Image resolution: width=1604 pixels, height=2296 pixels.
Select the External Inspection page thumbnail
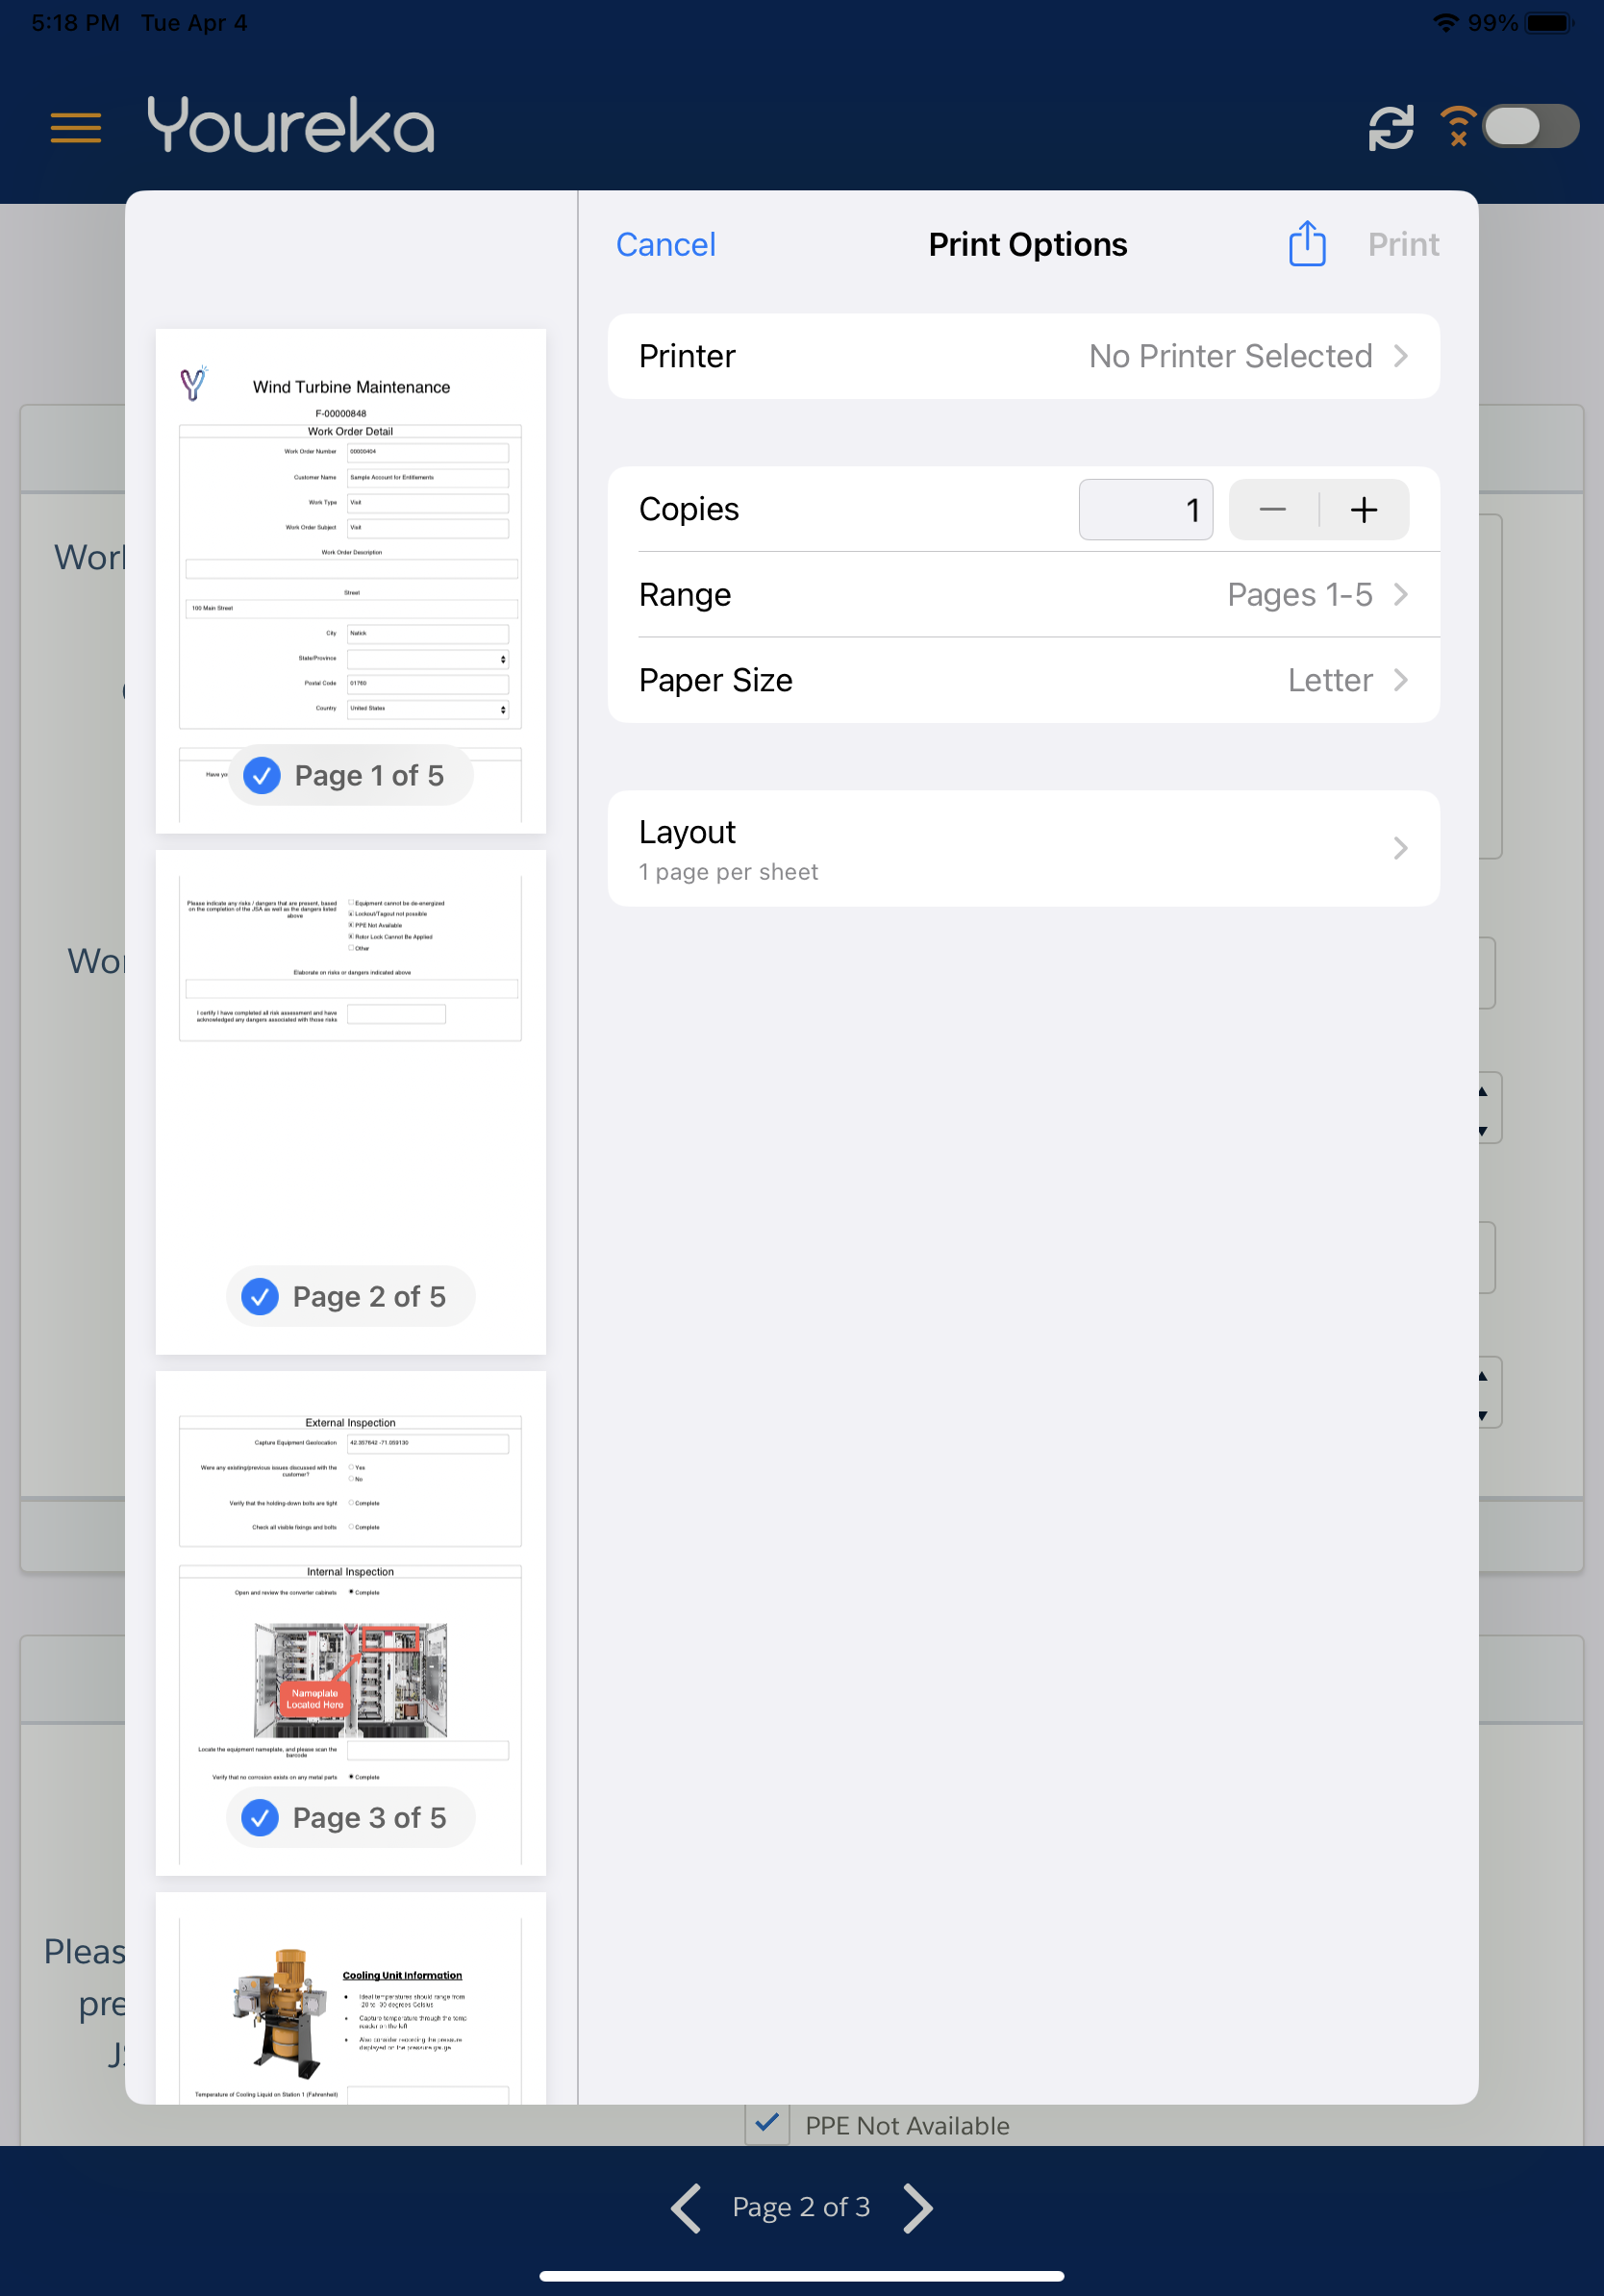click(351, 1624)
